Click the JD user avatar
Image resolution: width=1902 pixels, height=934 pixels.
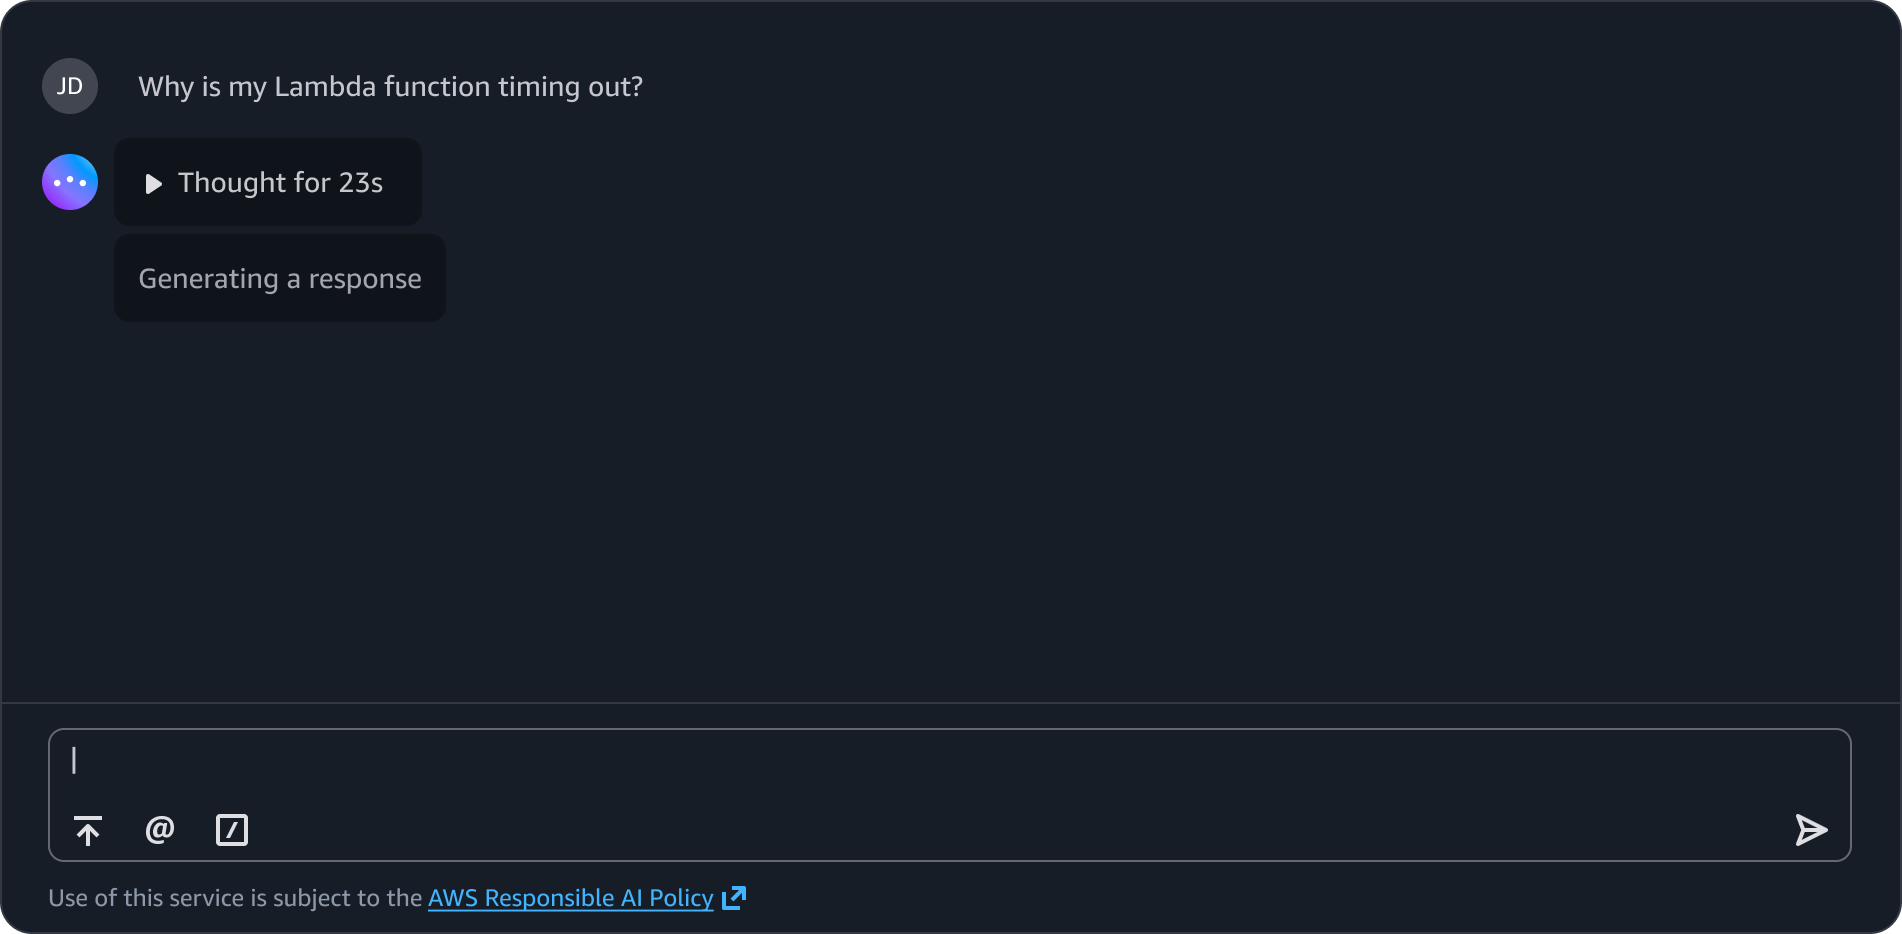coord(70,86)
